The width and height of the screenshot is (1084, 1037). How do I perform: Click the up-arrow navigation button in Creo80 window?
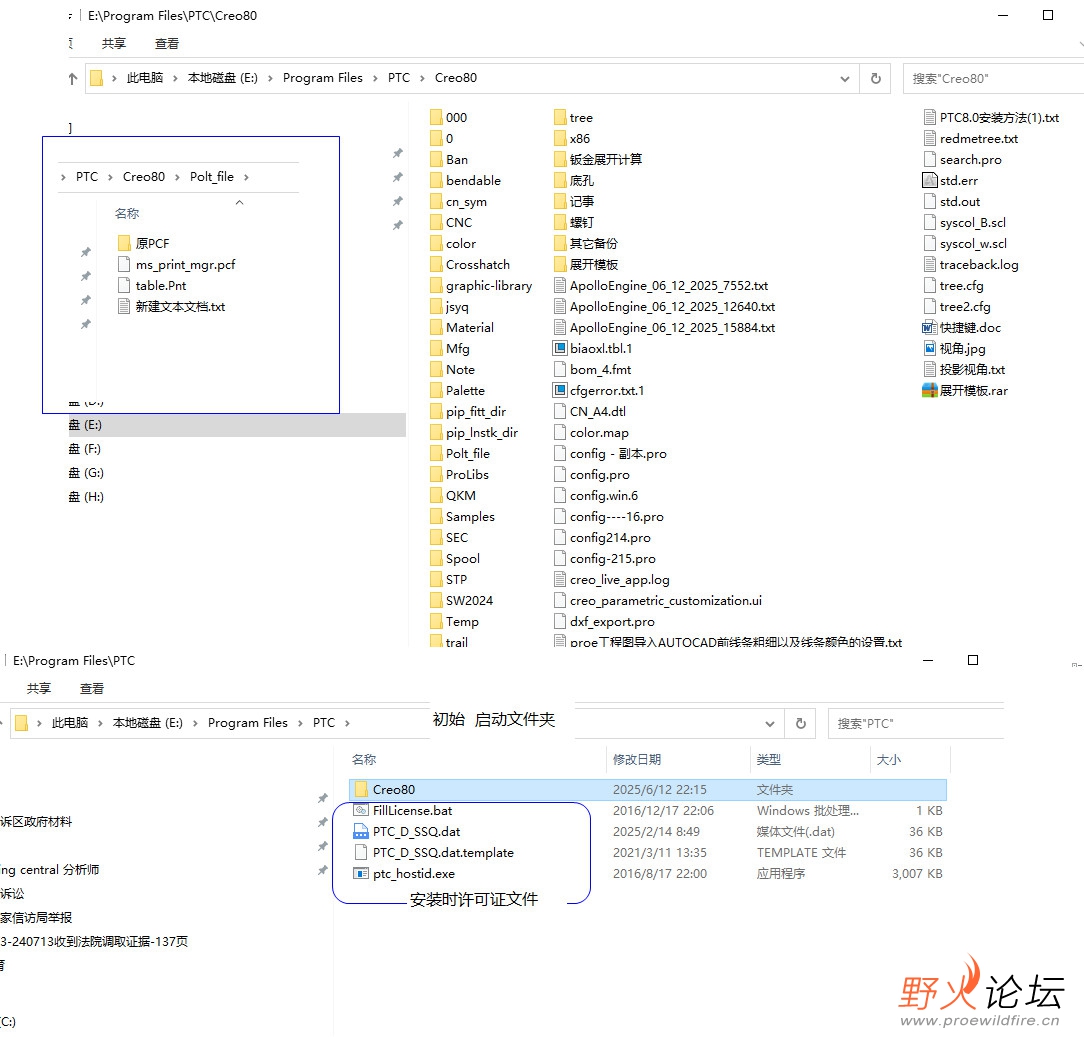pos(73,79)
